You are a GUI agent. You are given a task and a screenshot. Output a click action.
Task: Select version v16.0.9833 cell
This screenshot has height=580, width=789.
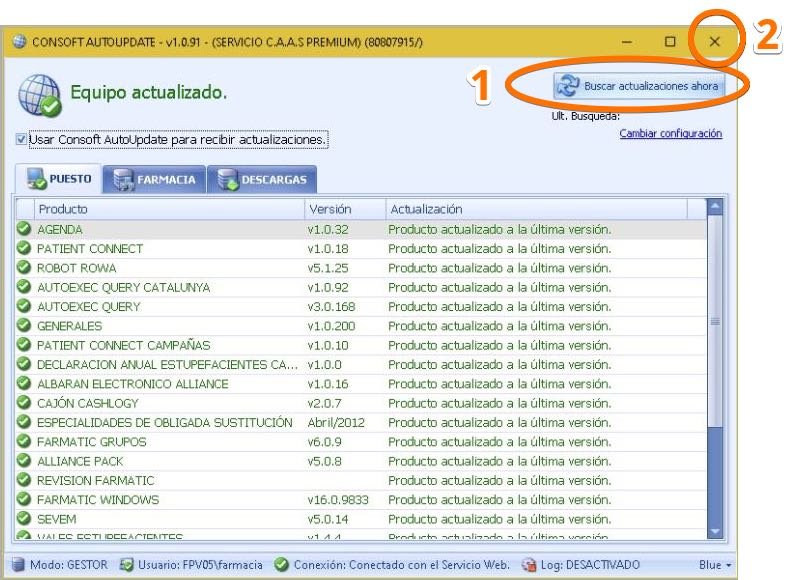point(338,500)
